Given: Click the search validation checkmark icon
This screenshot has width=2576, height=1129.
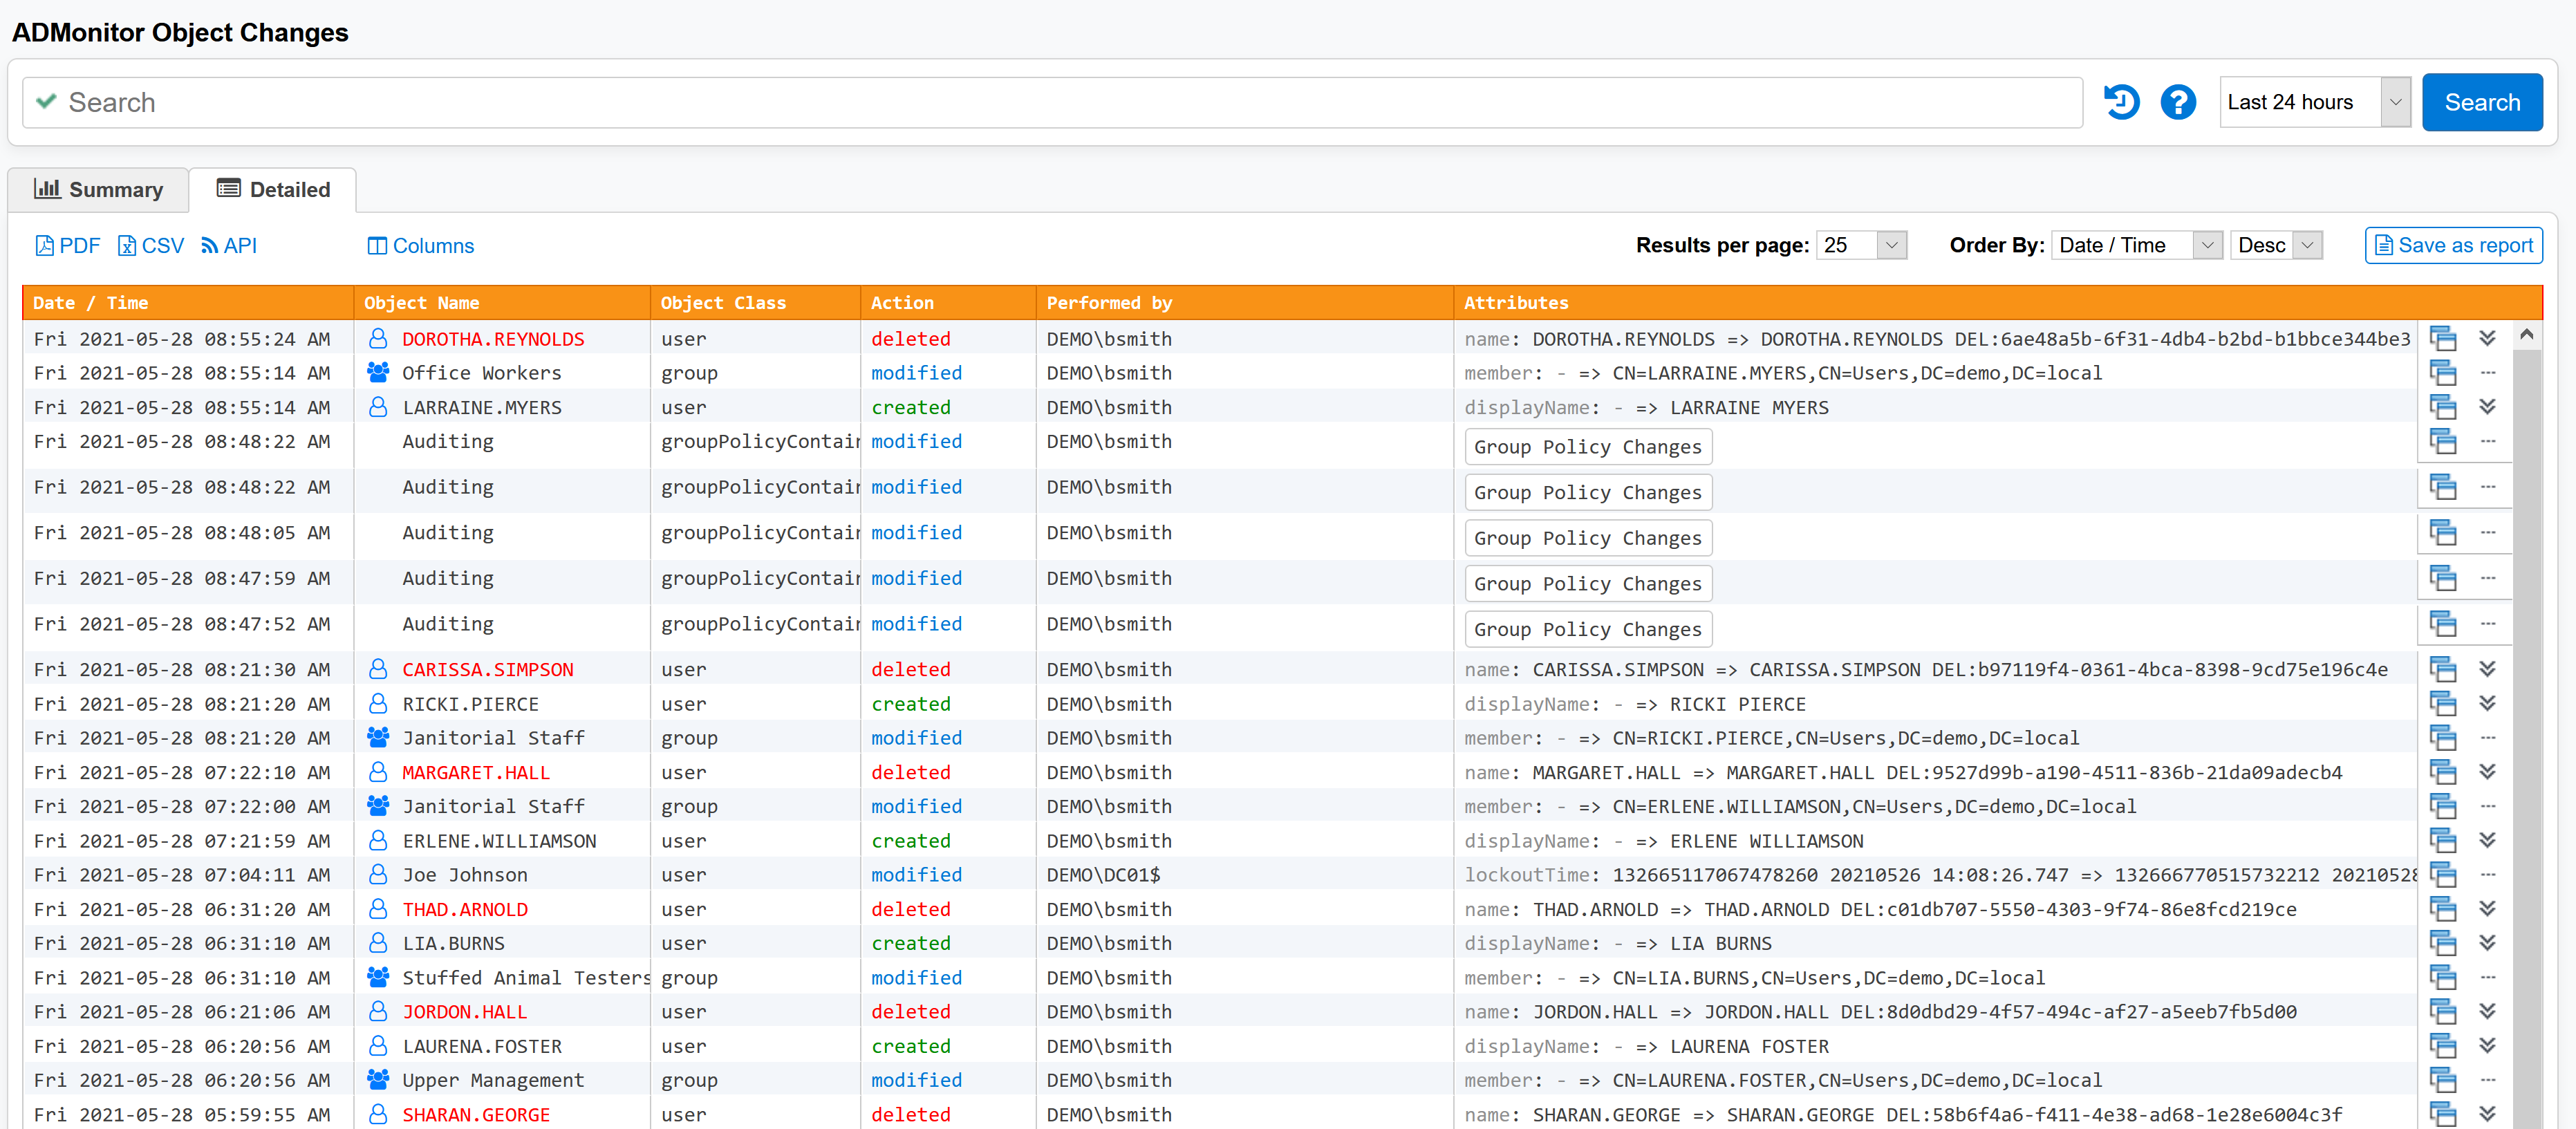Looking at the screenshot, I should [x=46, y=102].
